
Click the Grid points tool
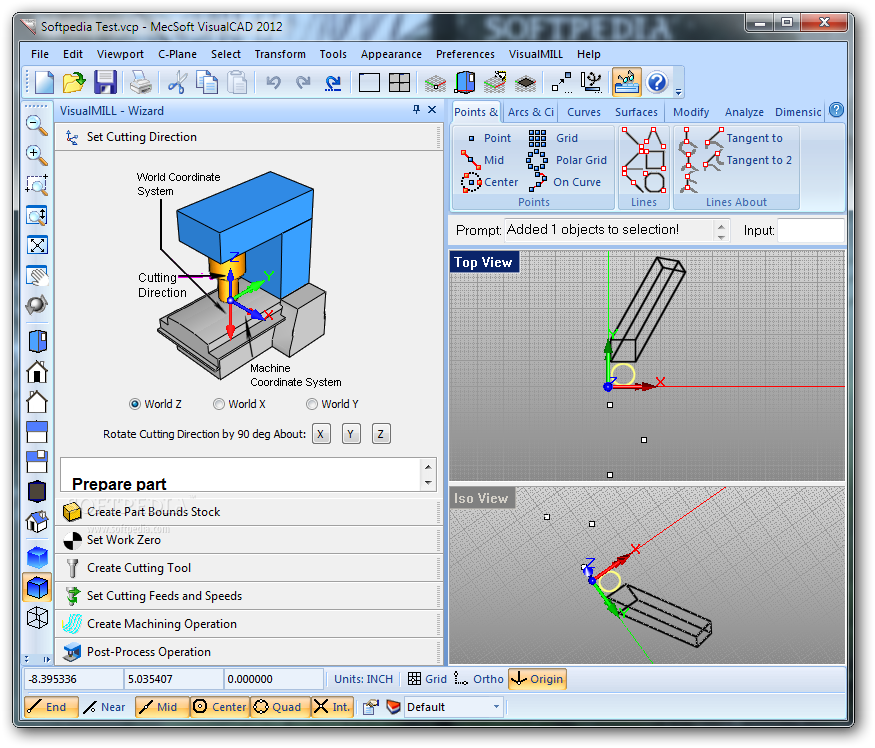(552, 138)
